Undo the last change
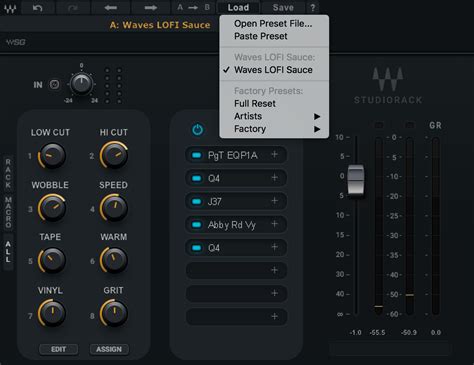The width and height of the screenshot is (474, 365). 38,7
